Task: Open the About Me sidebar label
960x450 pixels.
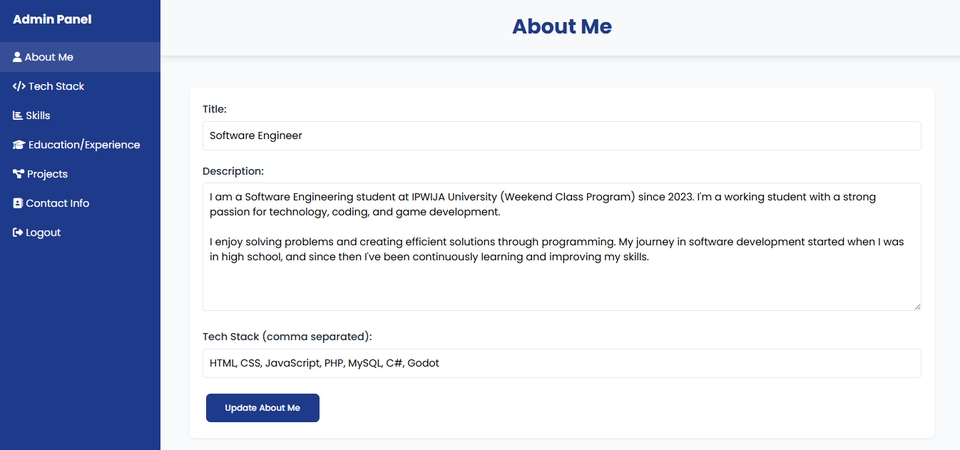Action: [49, 57]
